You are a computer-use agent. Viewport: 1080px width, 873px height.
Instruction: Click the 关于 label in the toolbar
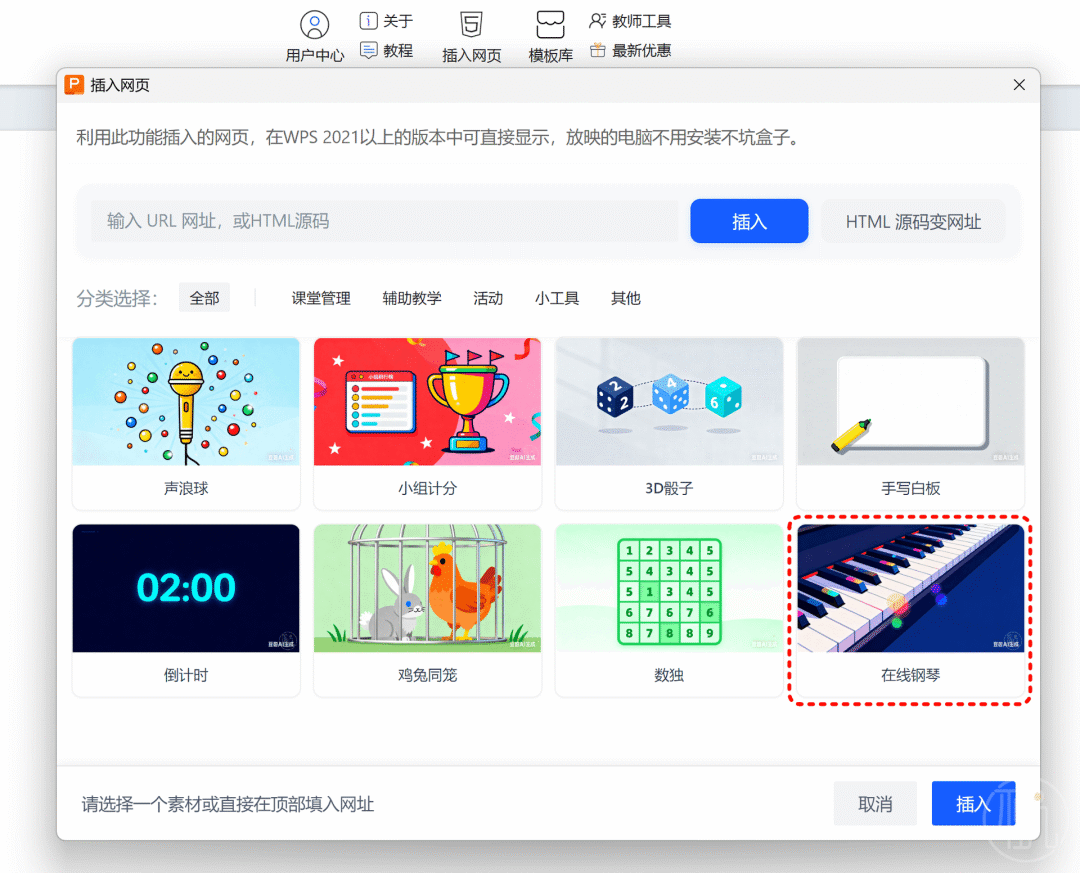(x=398, y=21)
